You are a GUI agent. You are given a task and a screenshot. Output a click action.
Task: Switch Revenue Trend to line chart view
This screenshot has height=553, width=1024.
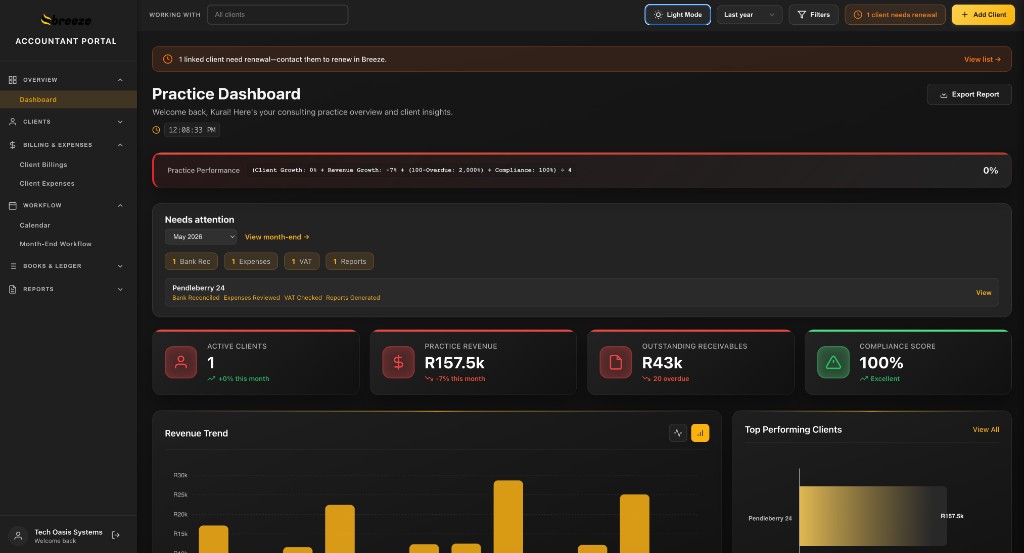click(x=678, y=433)
